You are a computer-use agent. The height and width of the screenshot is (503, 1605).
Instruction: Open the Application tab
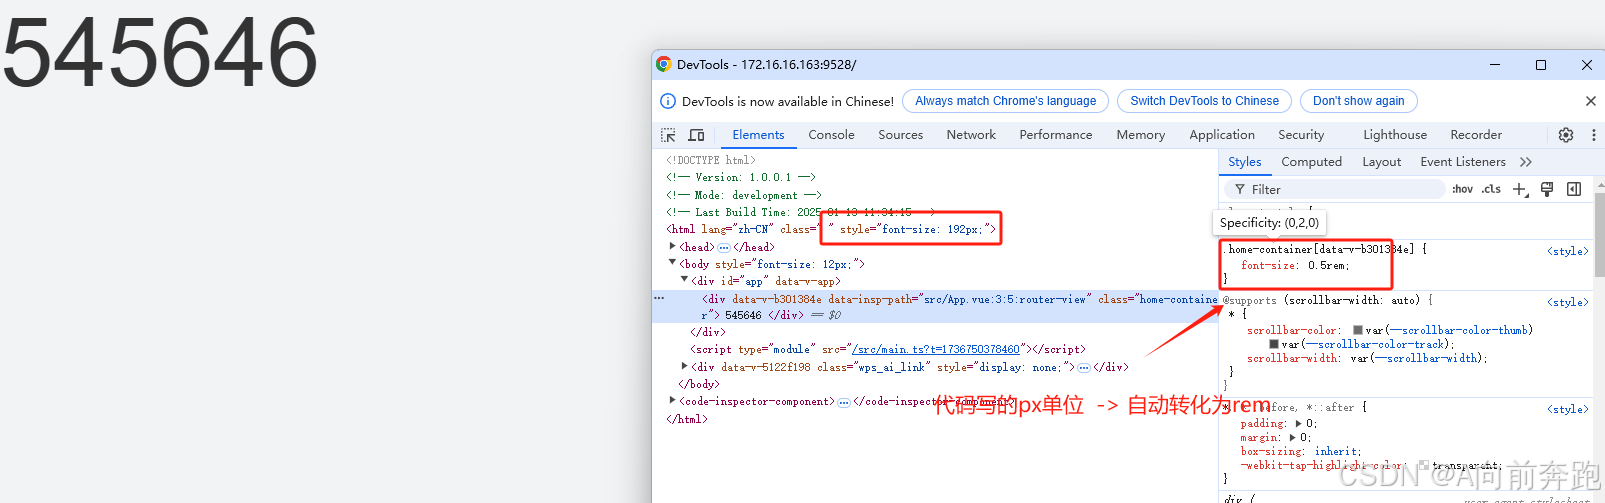point(1222,135)
